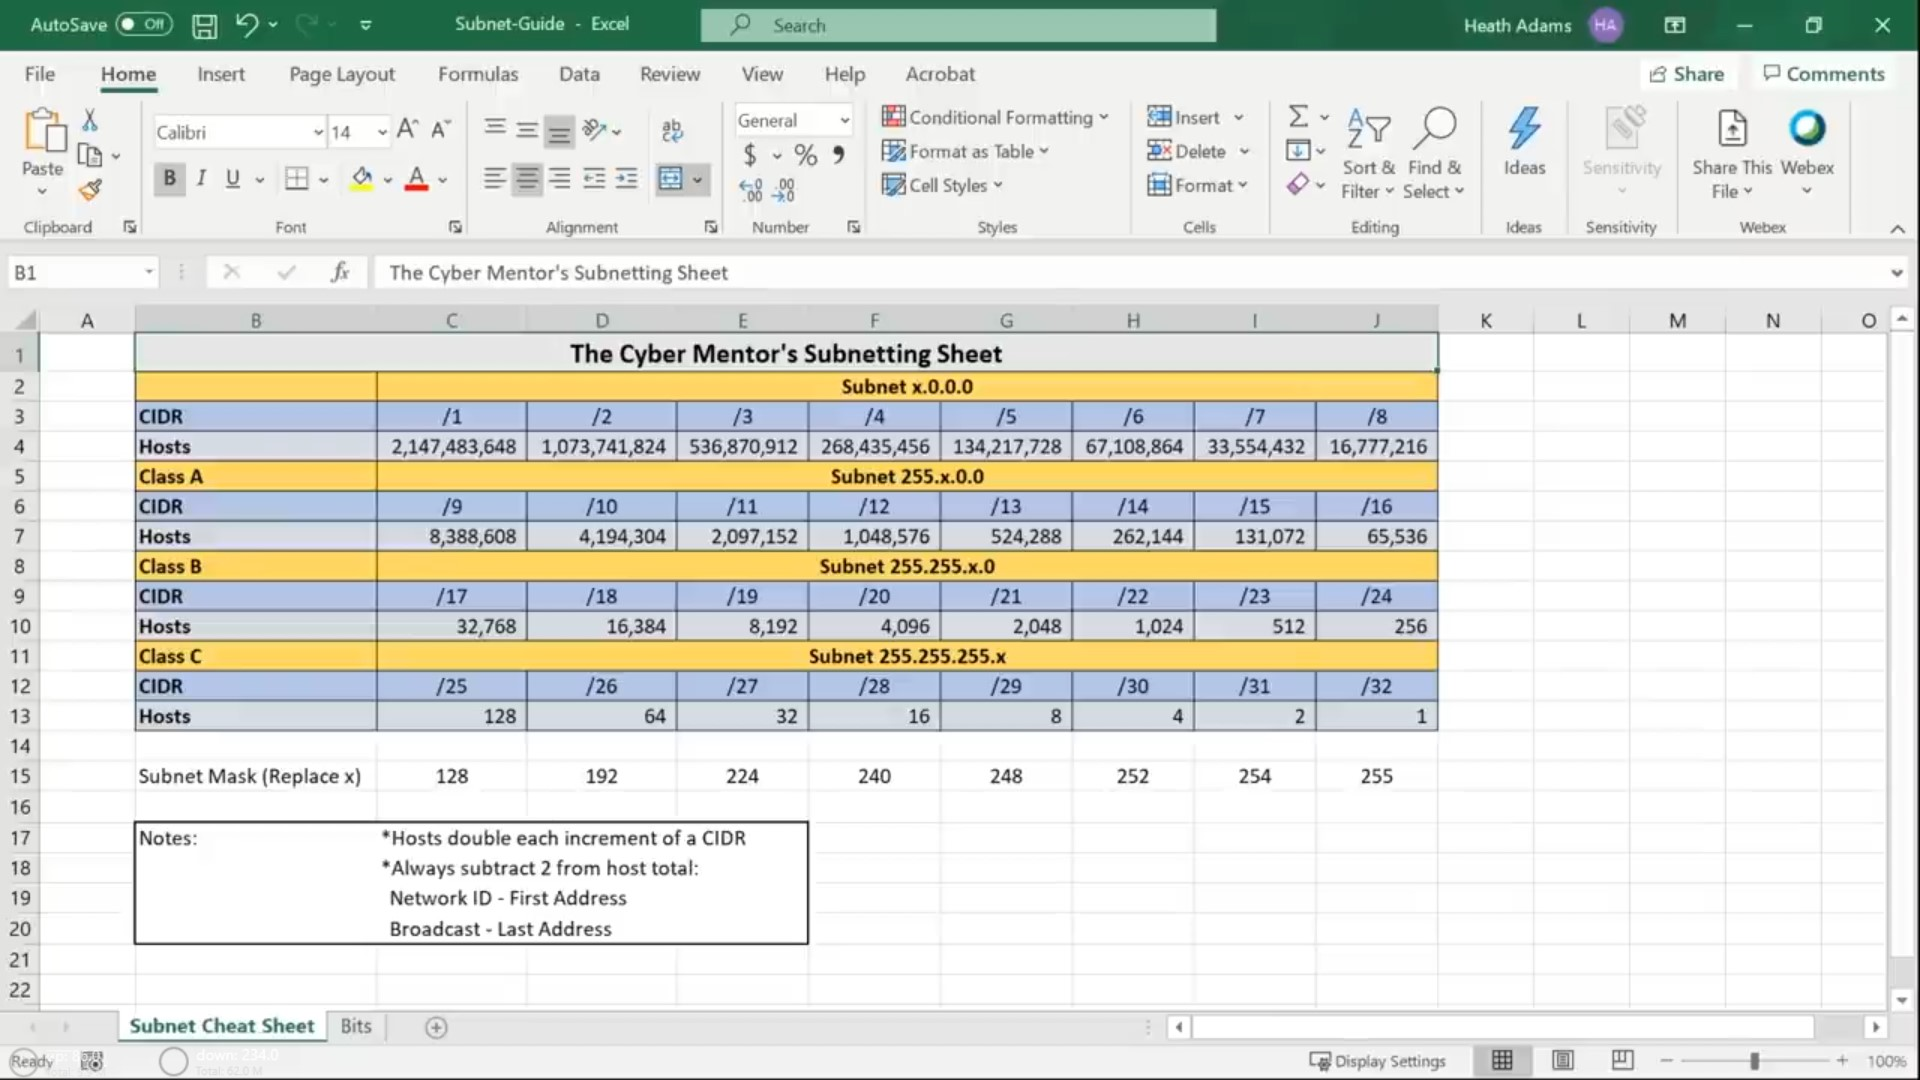This screenshot has width=1920, height=1080.
Task: Click the Format Painter brush icon
Action: (90, 189)
